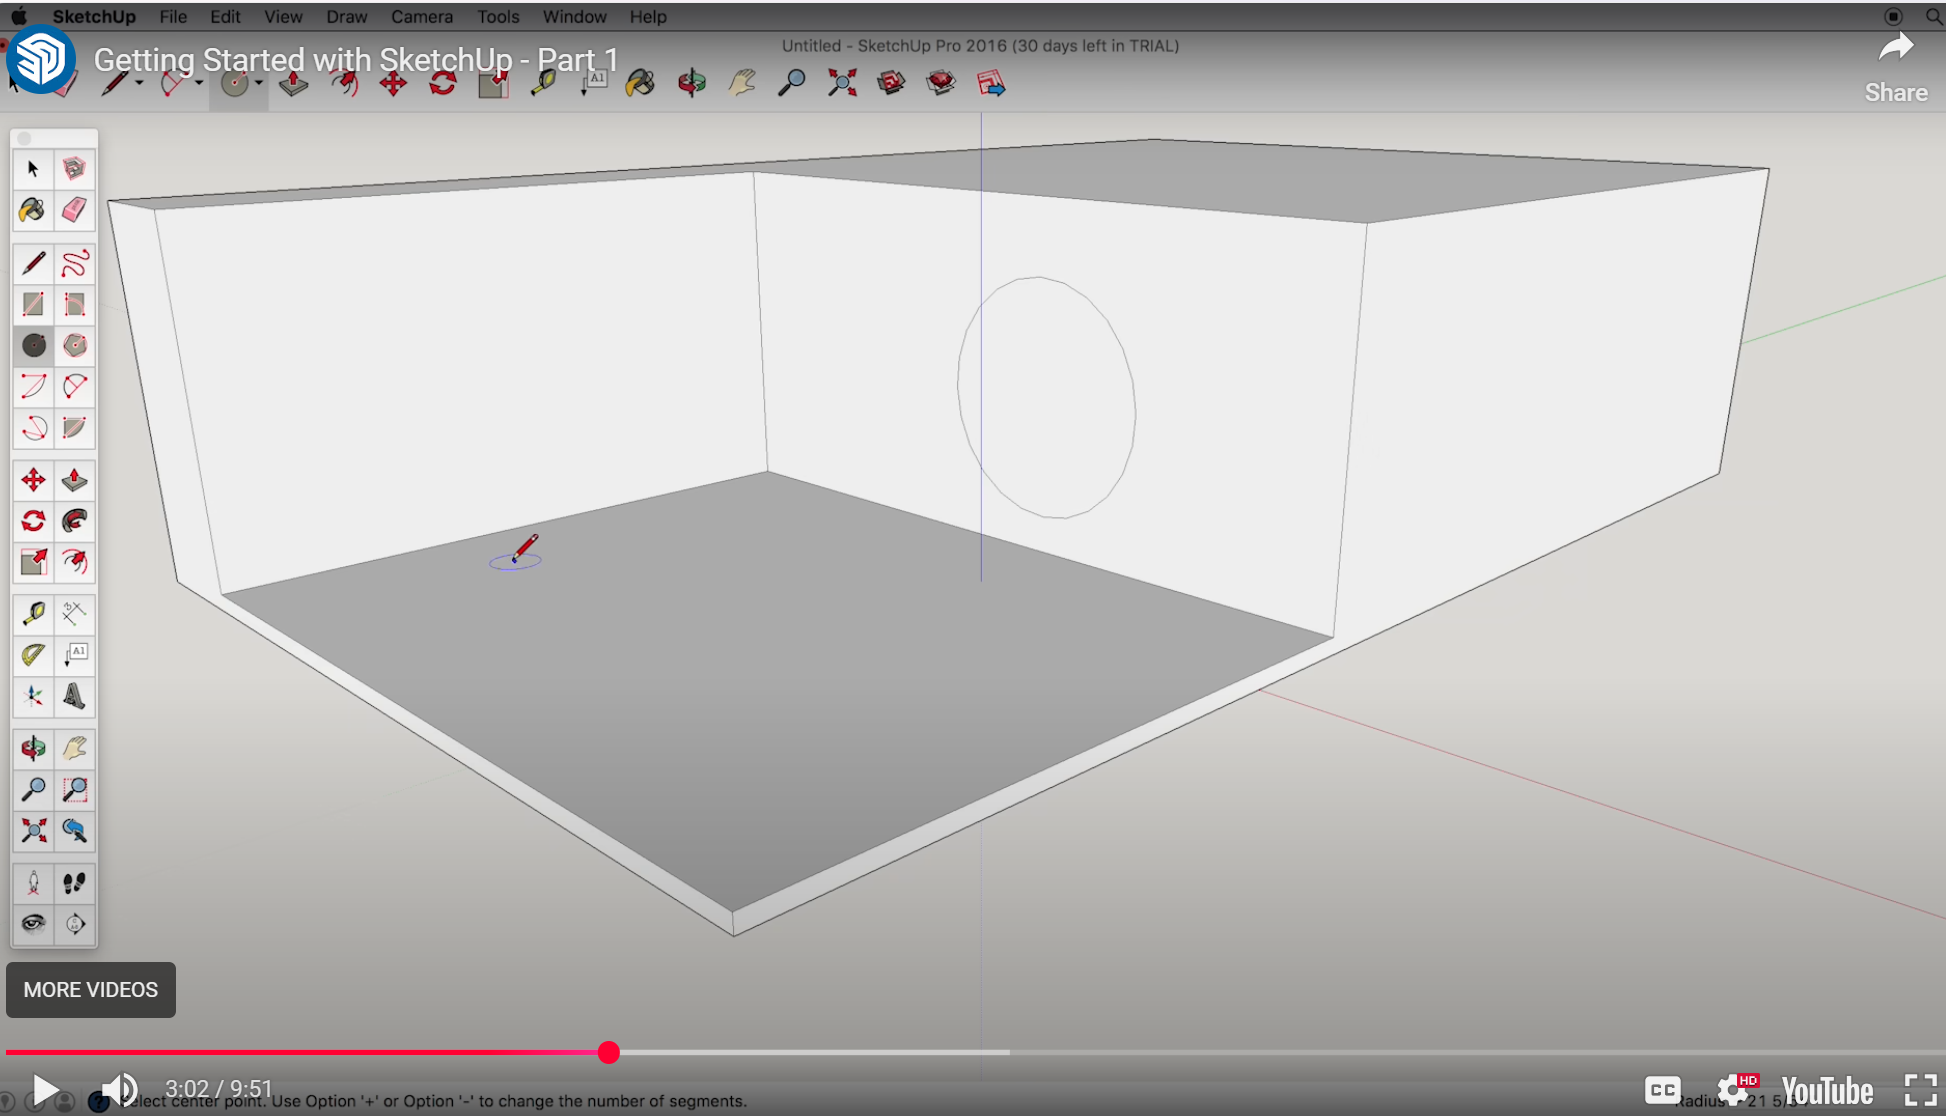Click the Share video button

pyautogui.click(x=1896, y=67)
